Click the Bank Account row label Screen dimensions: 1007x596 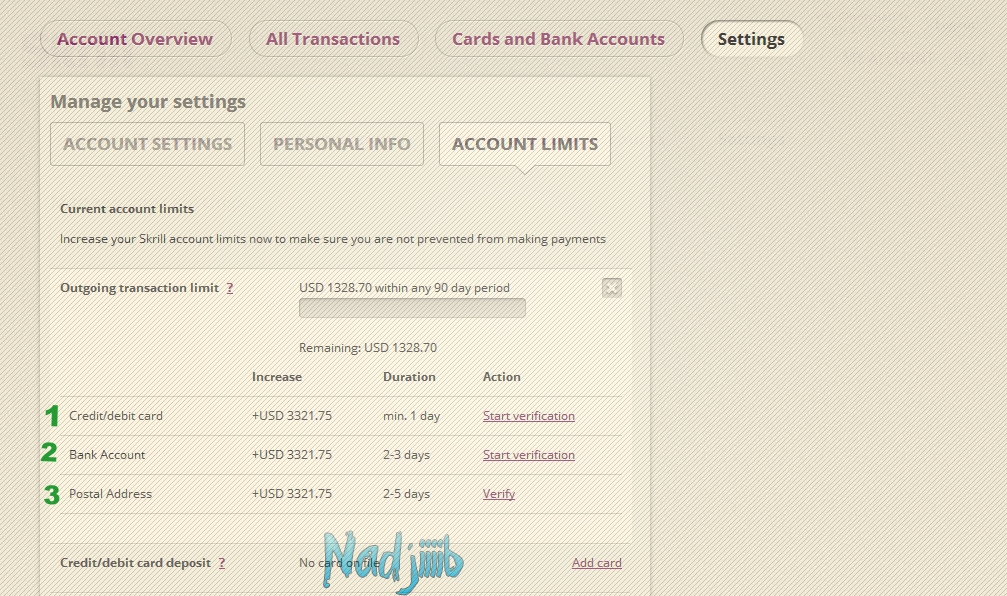click(107, 455)
